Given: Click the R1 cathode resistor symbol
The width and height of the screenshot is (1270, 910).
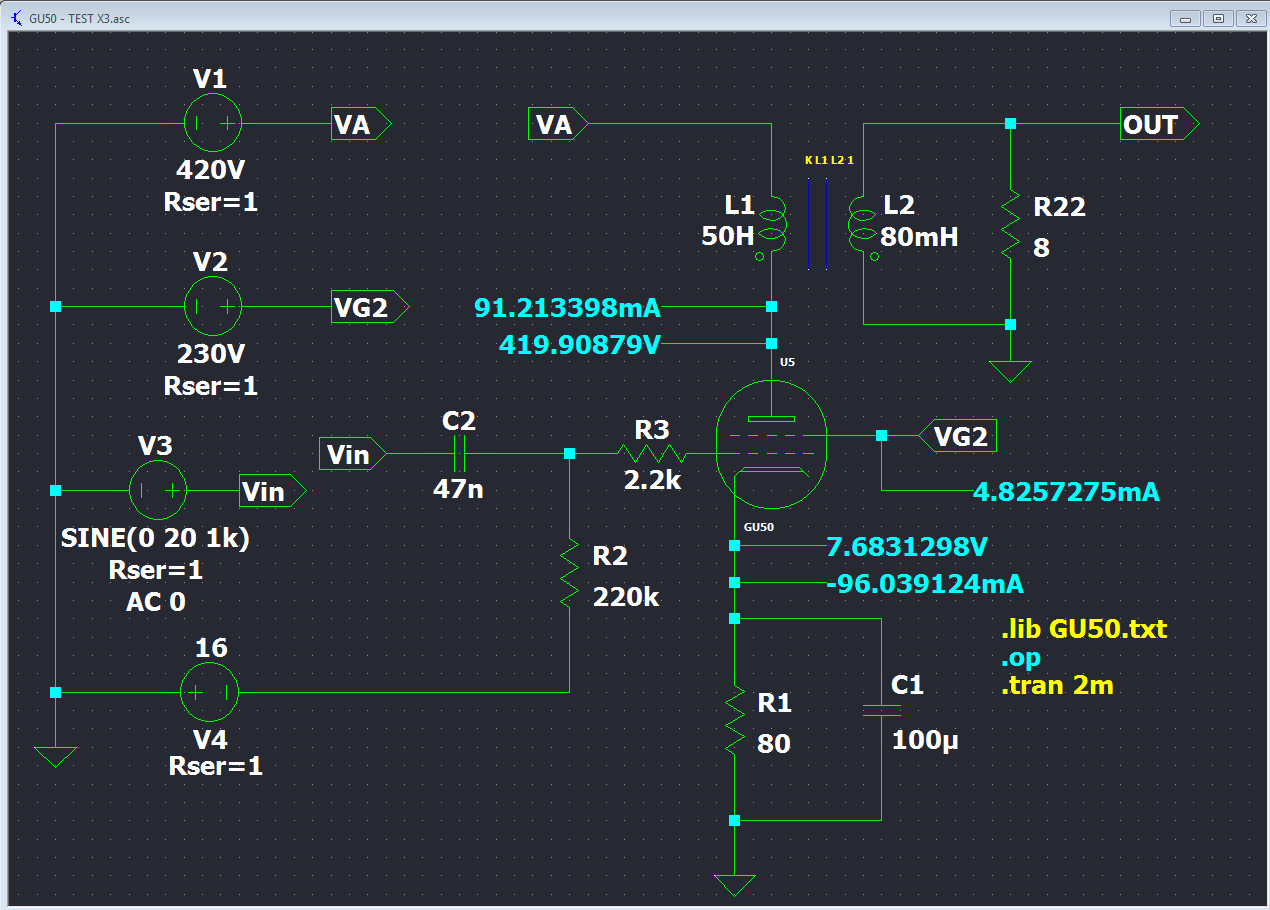Looking at the screenshot, I should click(735, 721).
